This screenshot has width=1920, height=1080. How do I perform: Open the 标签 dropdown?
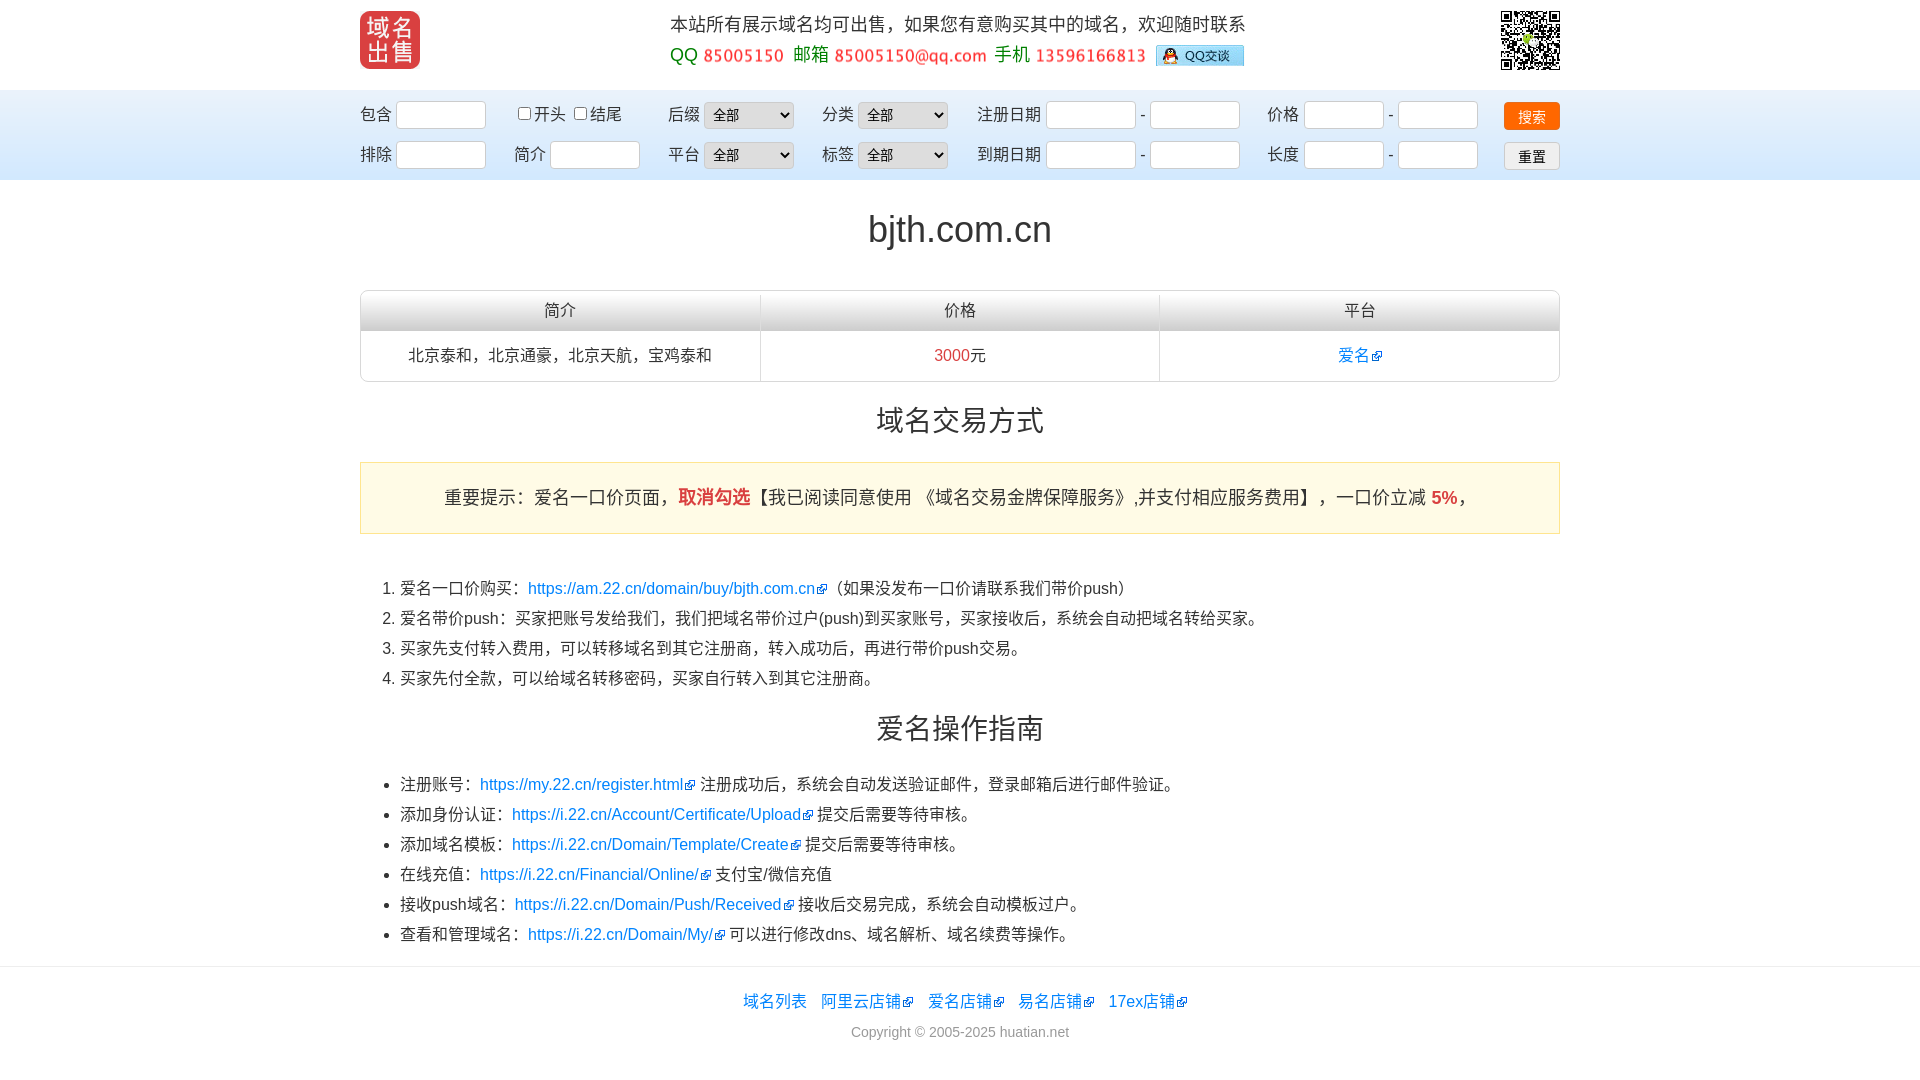pos(902,155)
